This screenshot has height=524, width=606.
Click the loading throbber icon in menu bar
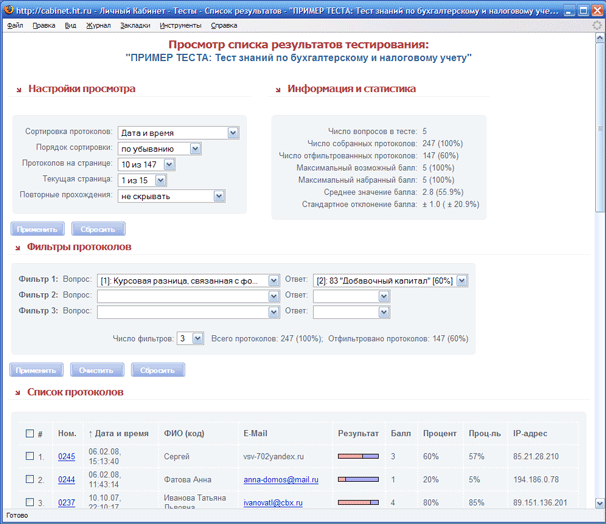click(x=597, y=26)
